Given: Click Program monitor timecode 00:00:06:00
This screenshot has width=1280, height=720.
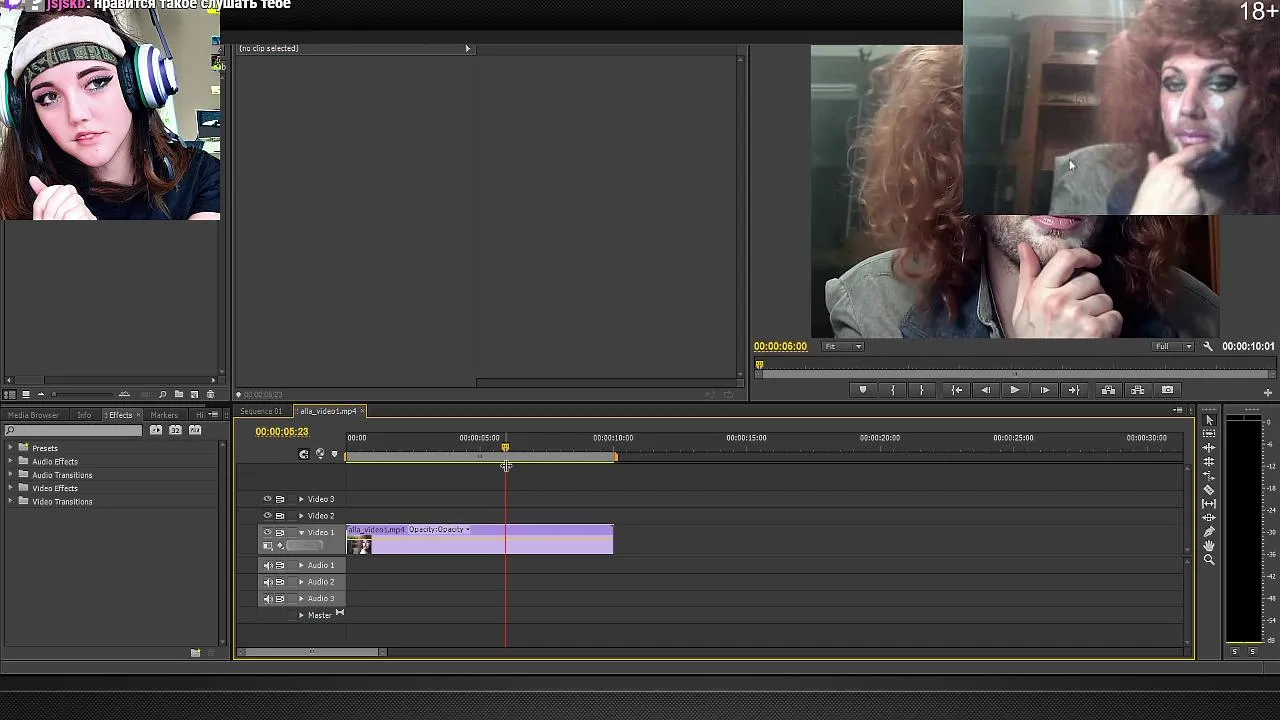Looking at the screenshot, I should pos(780,346).
